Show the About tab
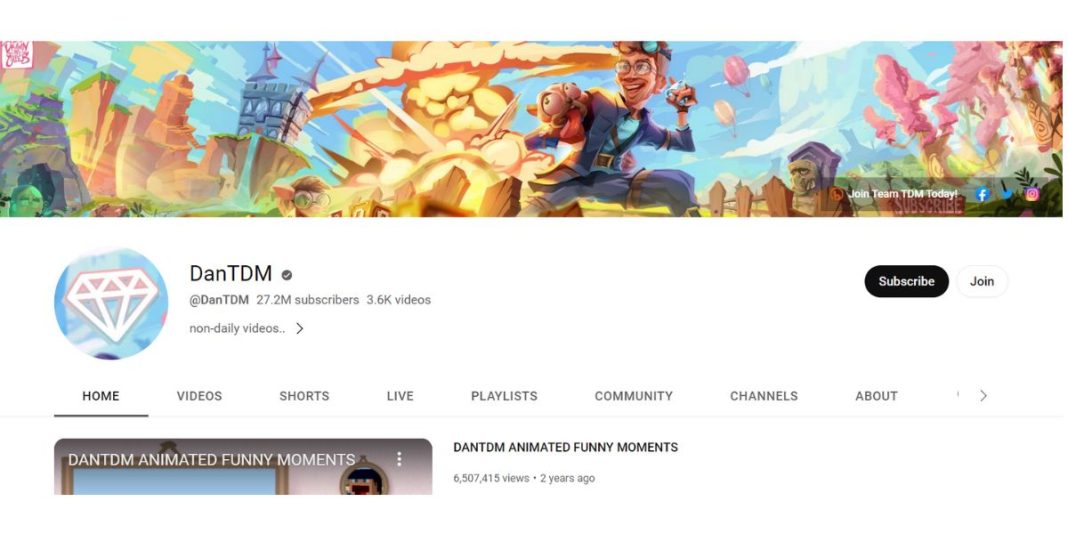Image resolution: width=1068 pixels, height=534 pixels. click(x=876, y=396)
